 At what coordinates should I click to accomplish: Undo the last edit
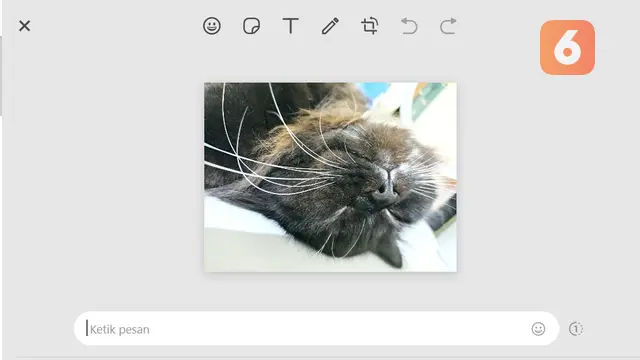coord(409,26)
